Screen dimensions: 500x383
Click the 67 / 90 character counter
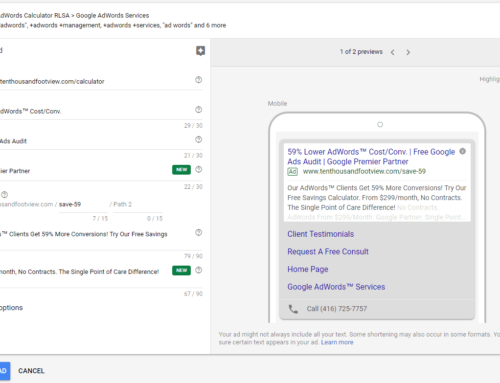coord(193,294)
